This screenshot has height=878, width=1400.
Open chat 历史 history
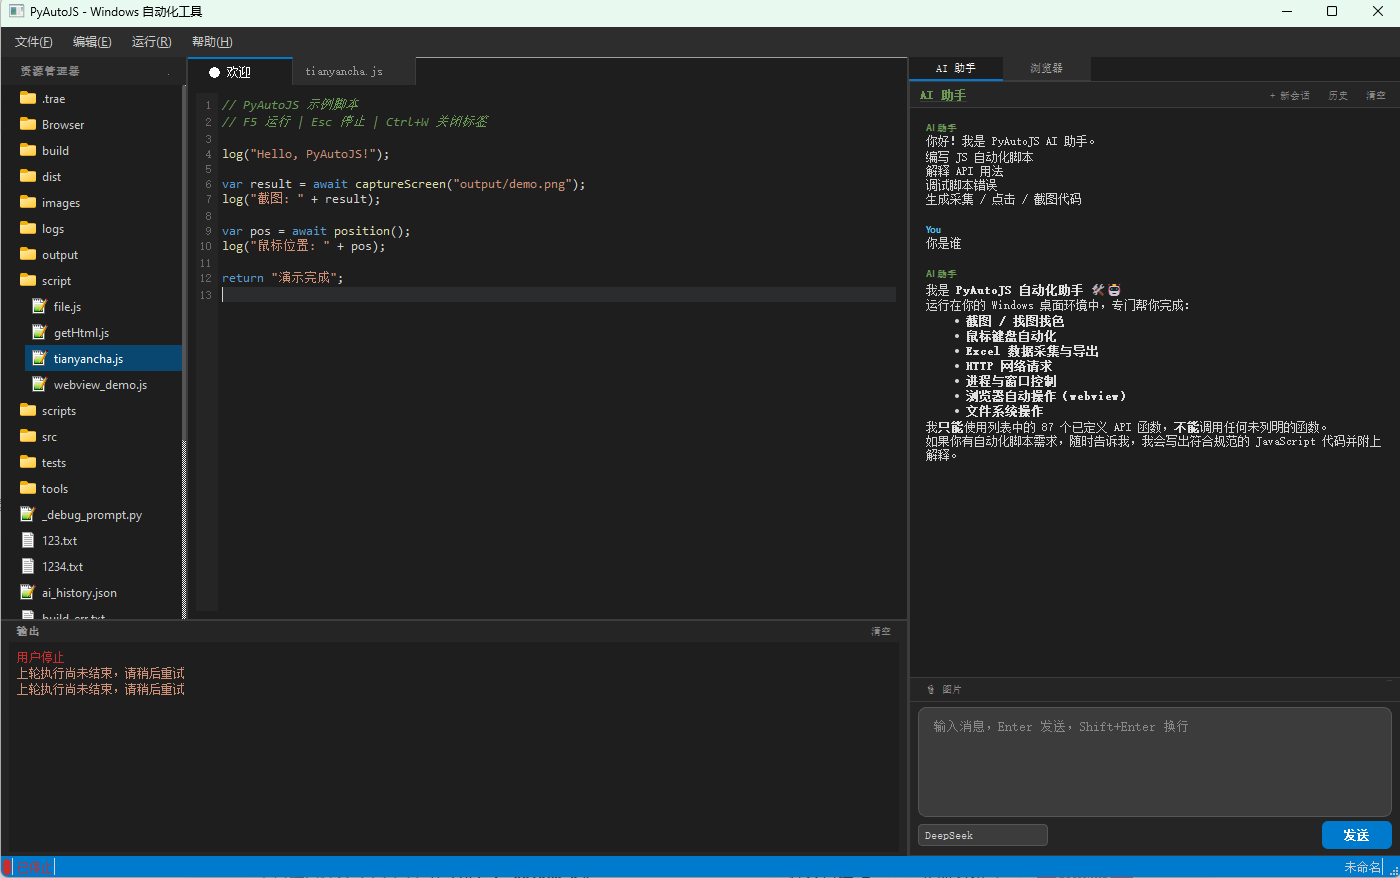(x=1338, y=96)
